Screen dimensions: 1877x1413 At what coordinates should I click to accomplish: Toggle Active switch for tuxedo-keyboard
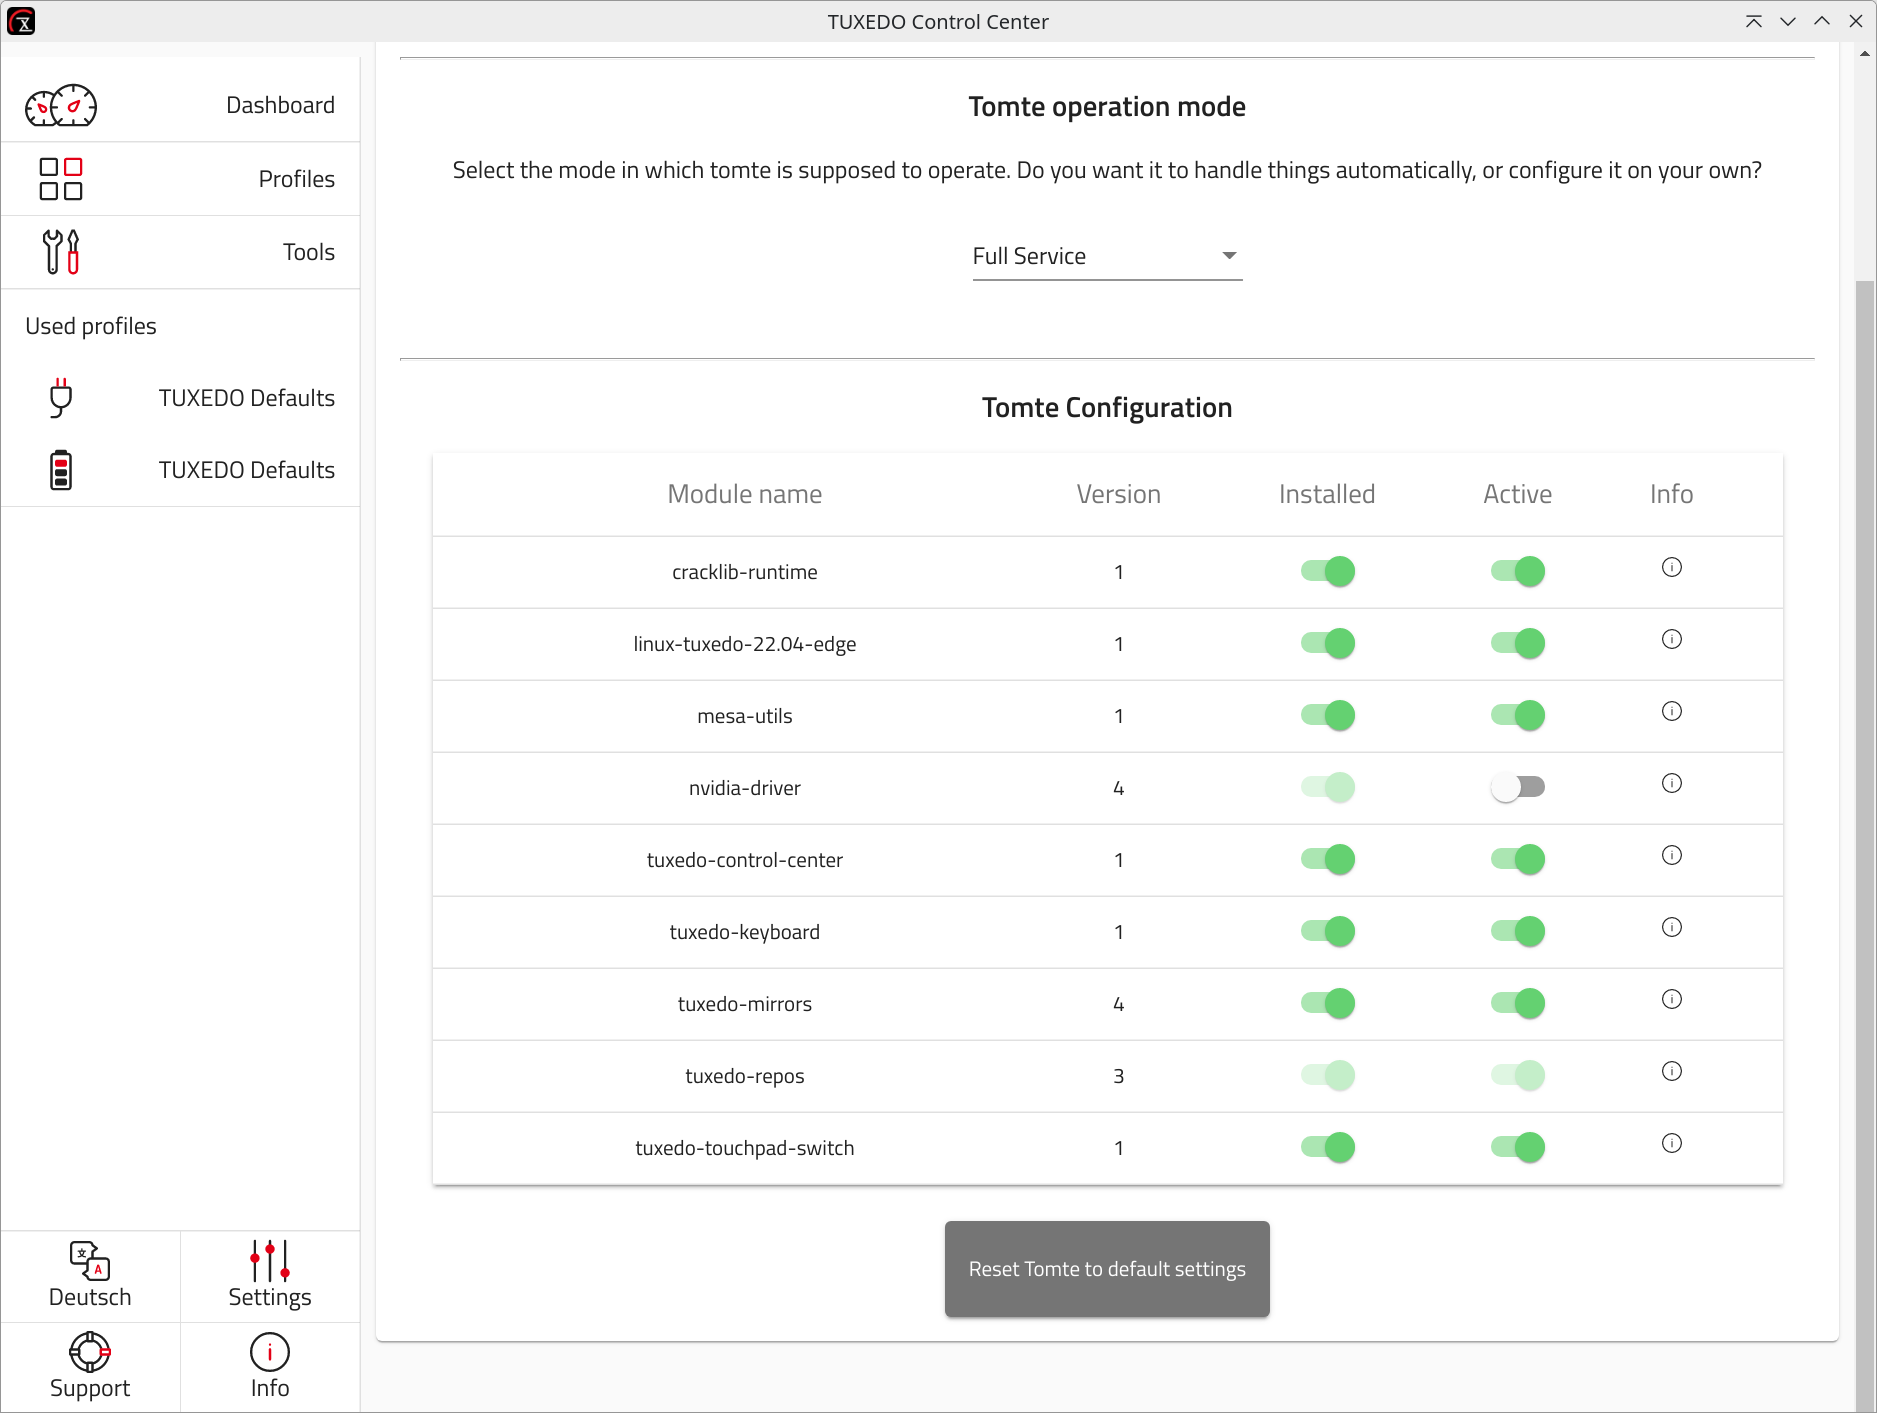1518,931
